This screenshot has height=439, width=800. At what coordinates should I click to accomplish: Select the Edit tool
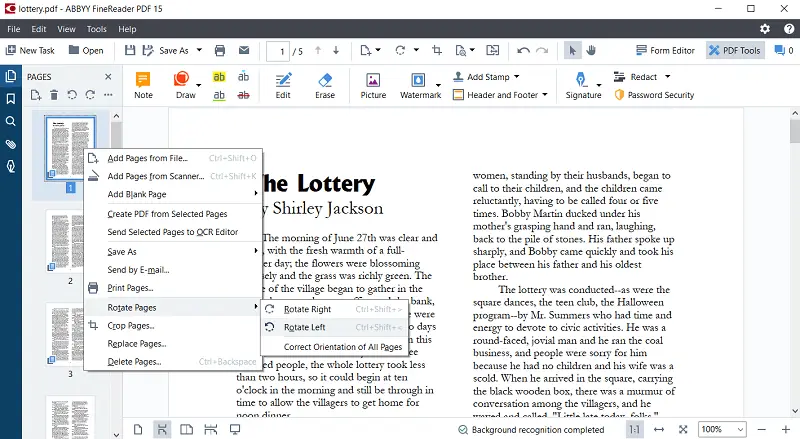coord(283,86)
